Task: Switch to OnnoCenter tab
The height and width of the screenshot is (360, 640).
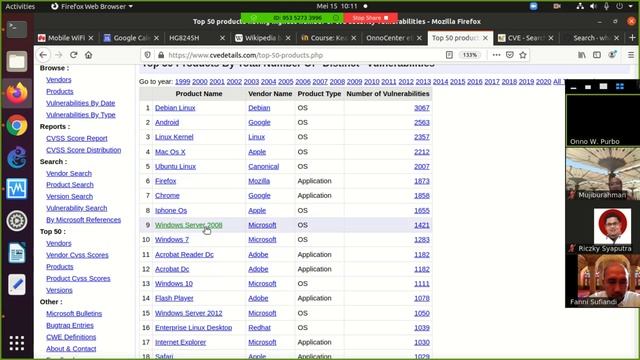Action: point(393,38)
